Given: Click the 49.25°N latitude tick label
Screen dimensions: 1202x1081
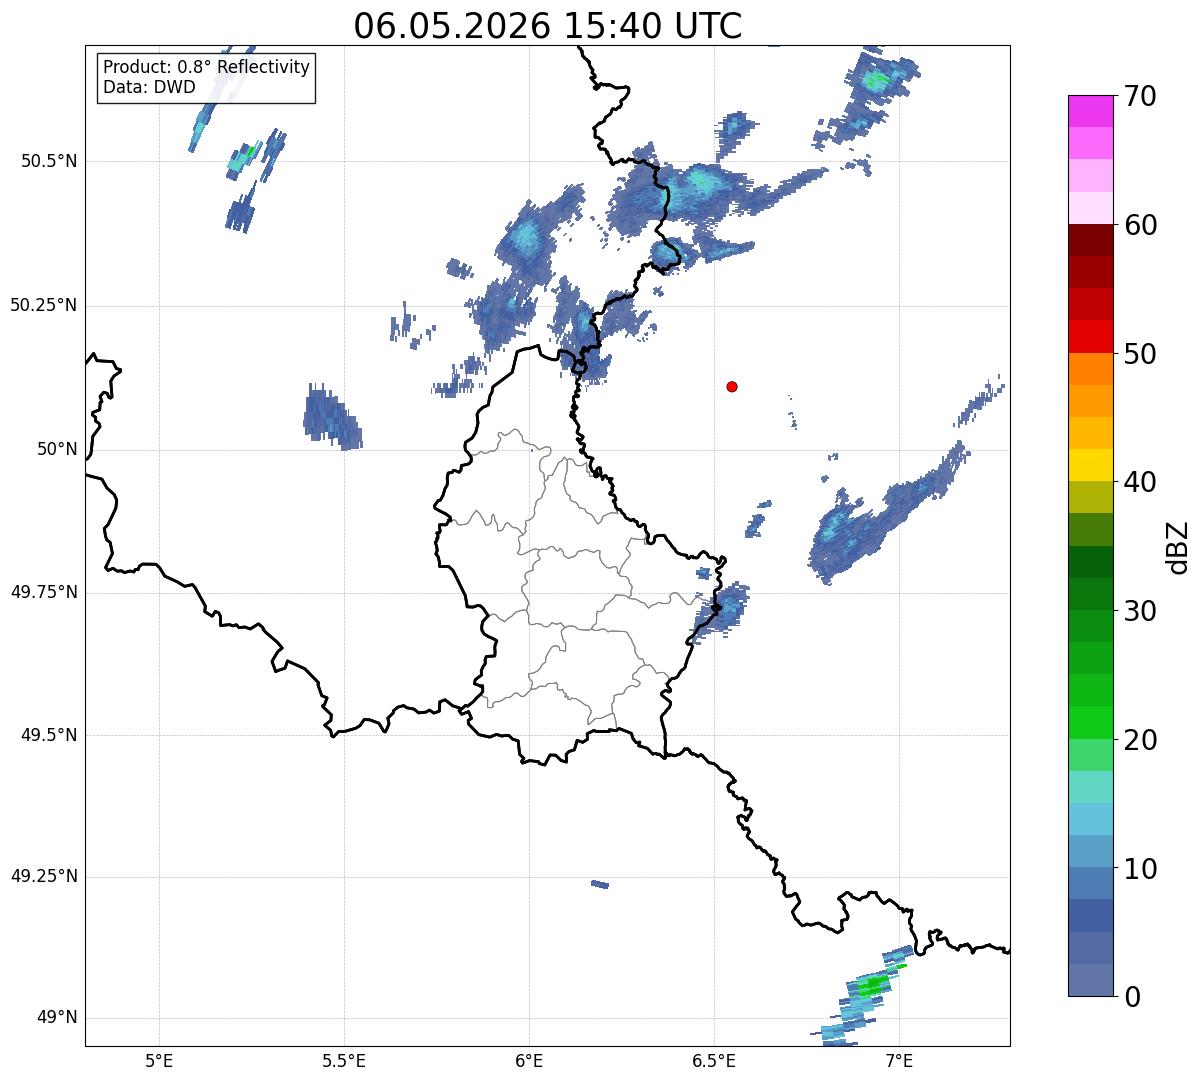Looking at the screenshot, I should [44, 876].
